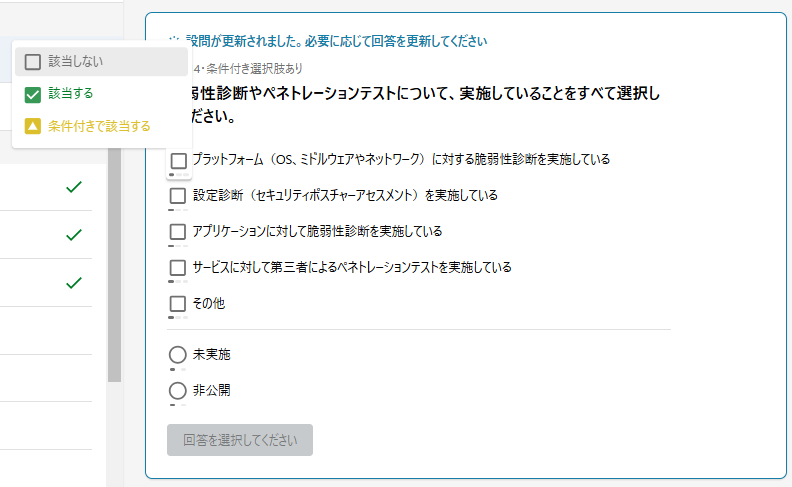Check プラットフォーム脆弱性診断 option
The height and width of the screenshot is (487, 792).
(178, 161)
